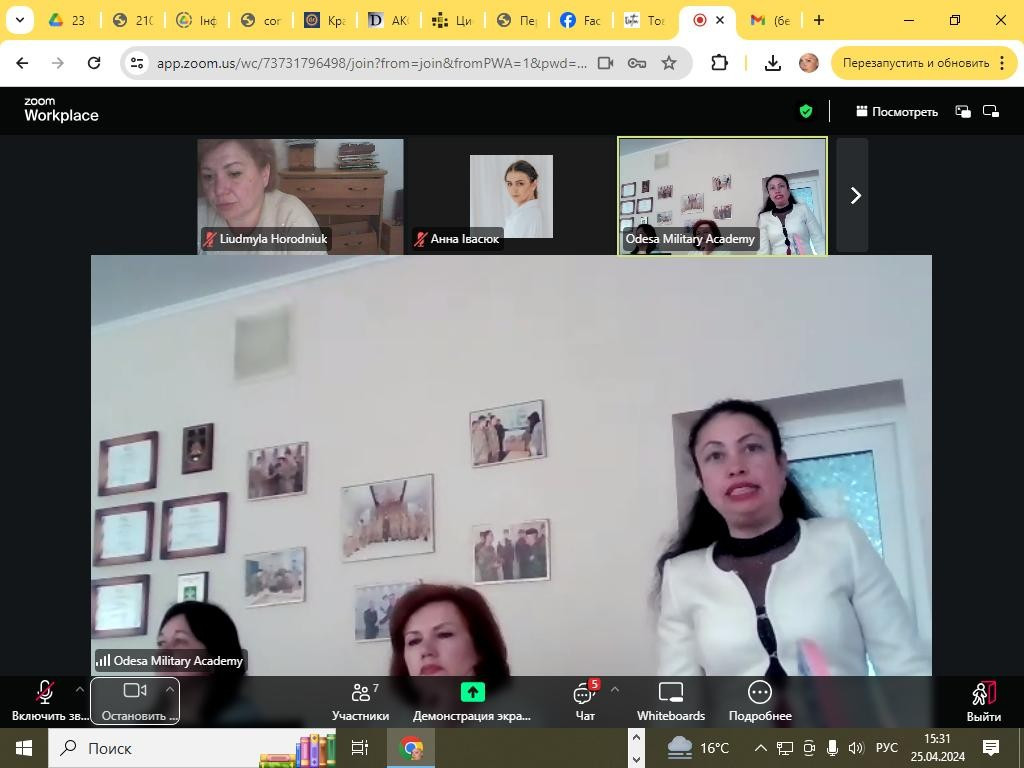Open Whiteboards
Image resolution: width=1024 pixels, height=768 pixels.
tap(671, 701)
